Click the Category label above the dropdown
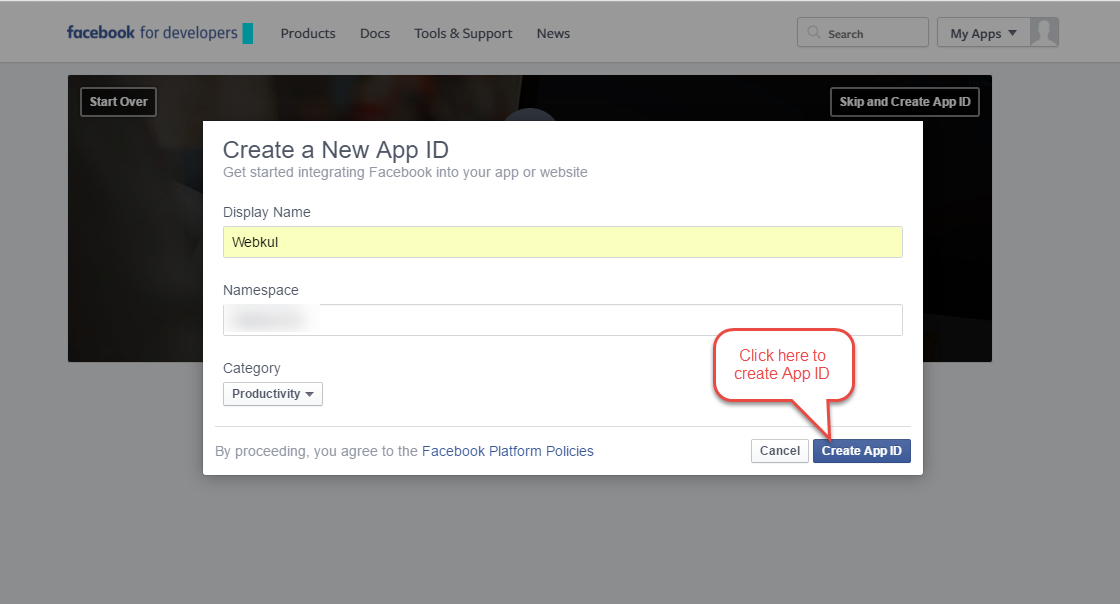 pyautogui.click(x=252, y=368)
